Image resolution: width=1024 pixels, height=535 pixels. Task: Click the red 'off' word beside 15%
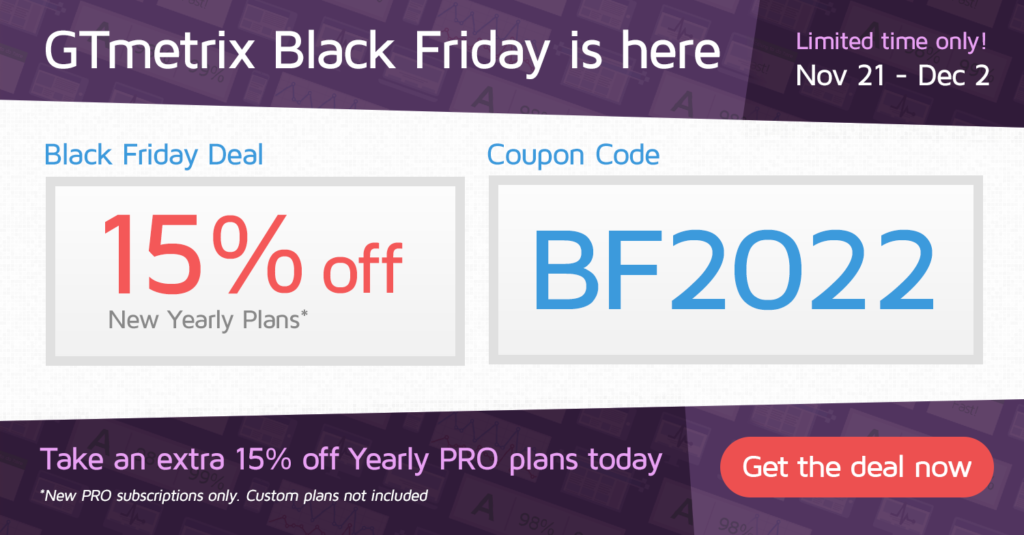point(362,268)
